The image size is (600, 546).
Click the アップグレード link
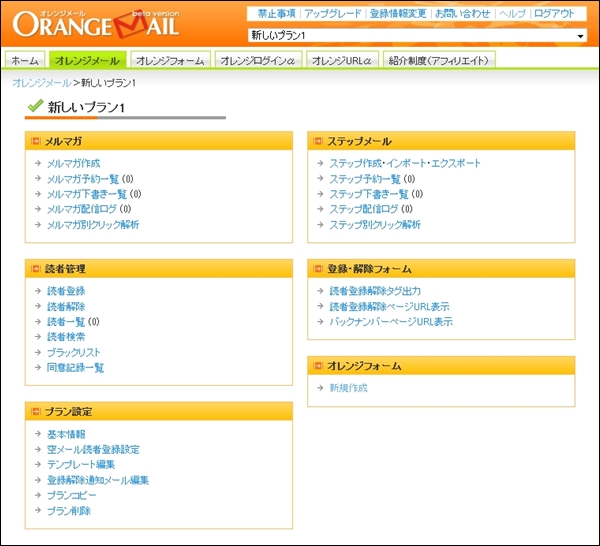coord(333,14)
